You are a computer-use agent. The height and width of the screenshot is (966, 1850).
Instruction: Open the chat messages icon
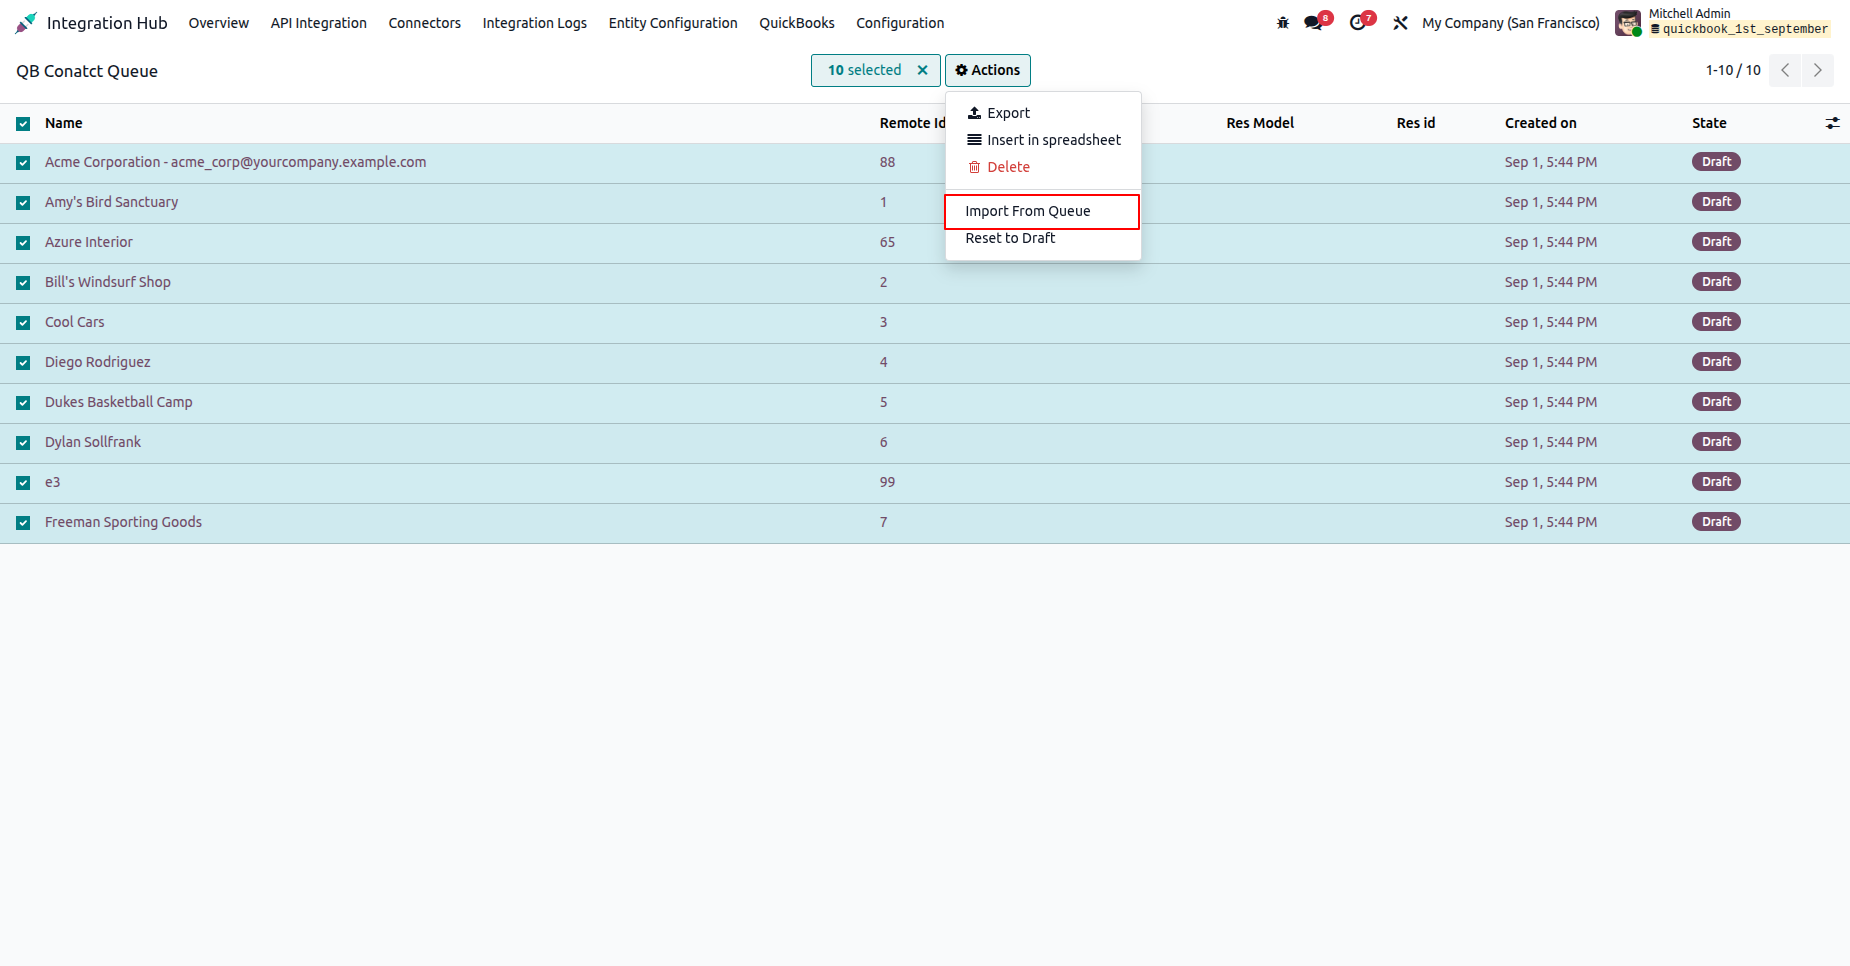tap(1316, 22)
